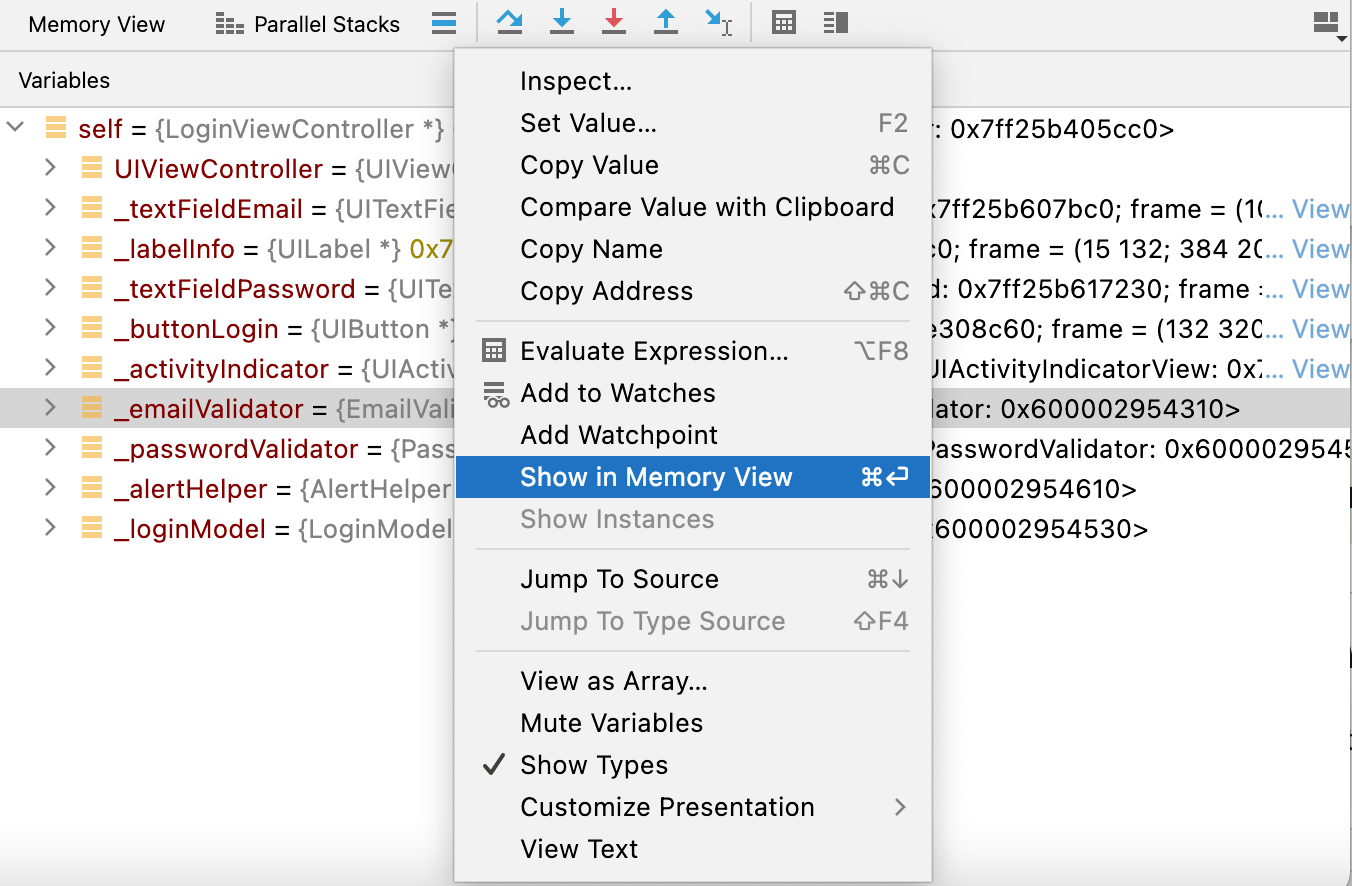Choose Jump To Source
This screenshot has height=886, width=1352.
pyautogui.click(x=693, y=579)
